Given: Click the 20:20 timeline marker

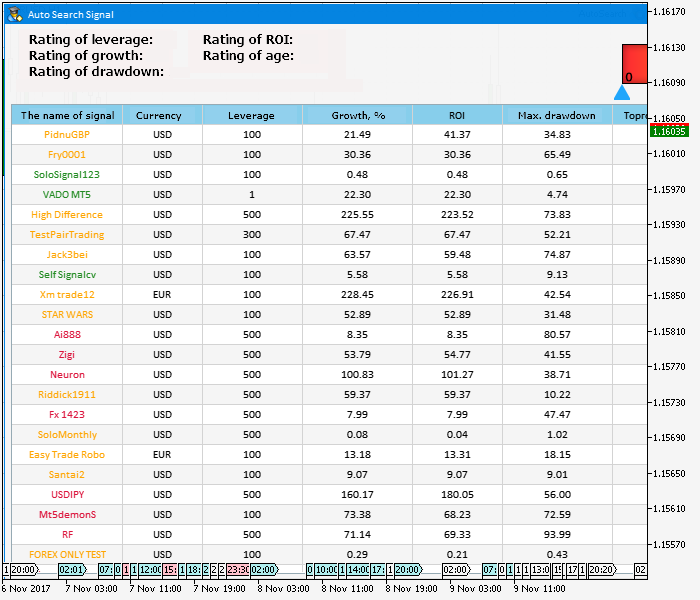Looking at the screenshot, I should coord(602,570).
